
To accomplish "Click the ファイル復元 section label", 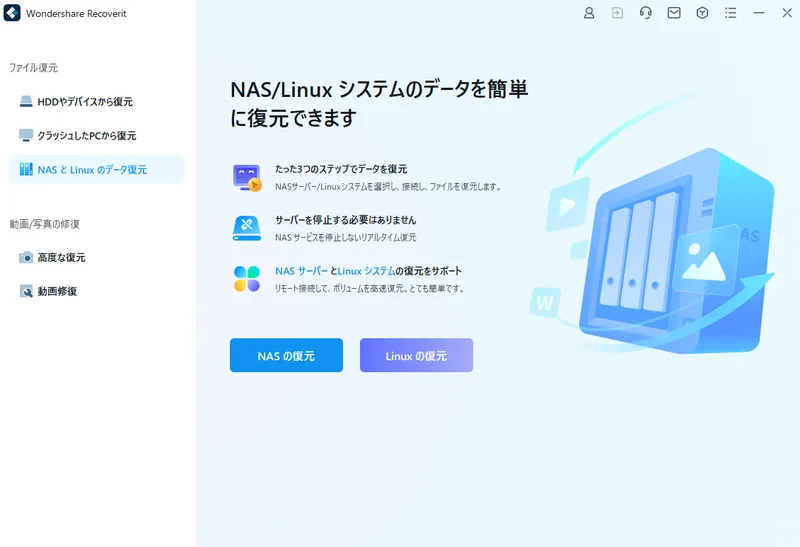I will pyautogui.click(x=33, y=67).
